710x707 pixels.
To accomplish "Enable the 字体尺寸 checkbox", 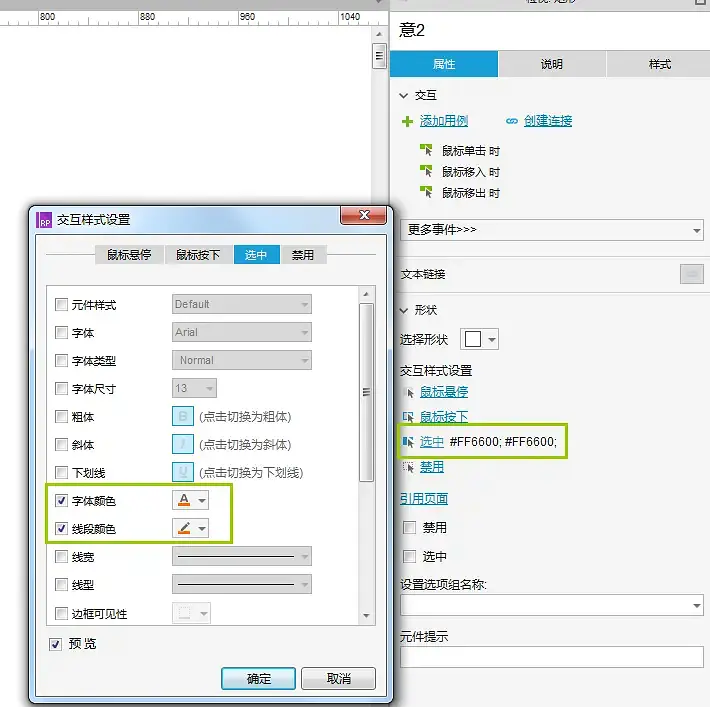I will [x=61, y=389].
